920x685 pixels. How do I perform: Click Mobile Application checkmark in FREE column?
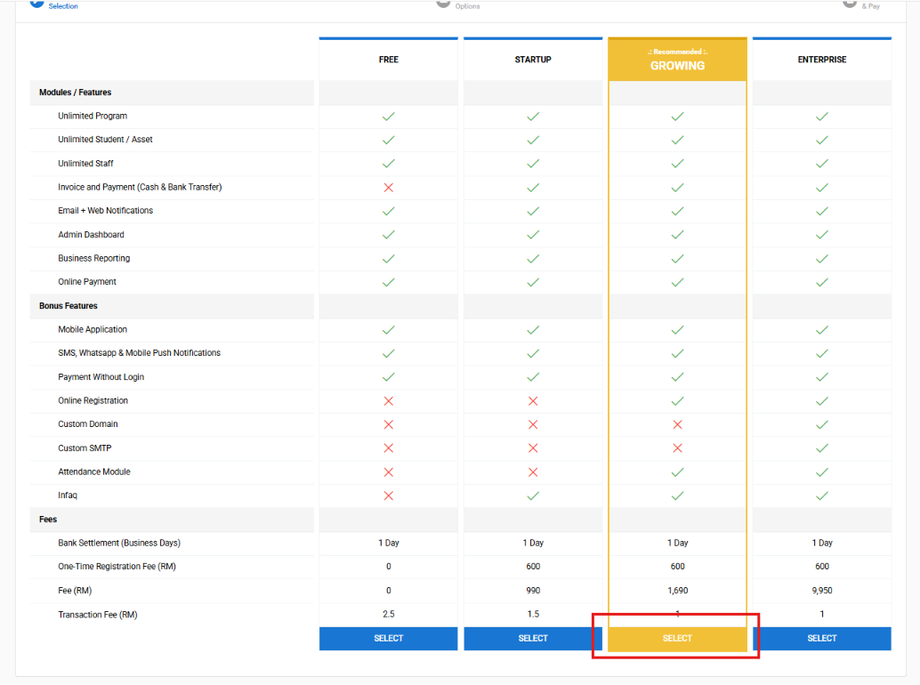tap(388, 330)
